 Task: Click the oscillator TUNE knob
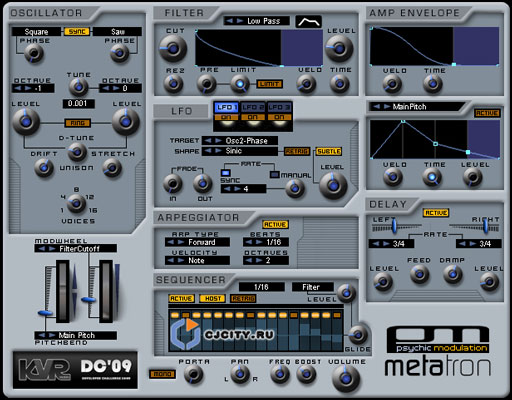coord(78,87)
